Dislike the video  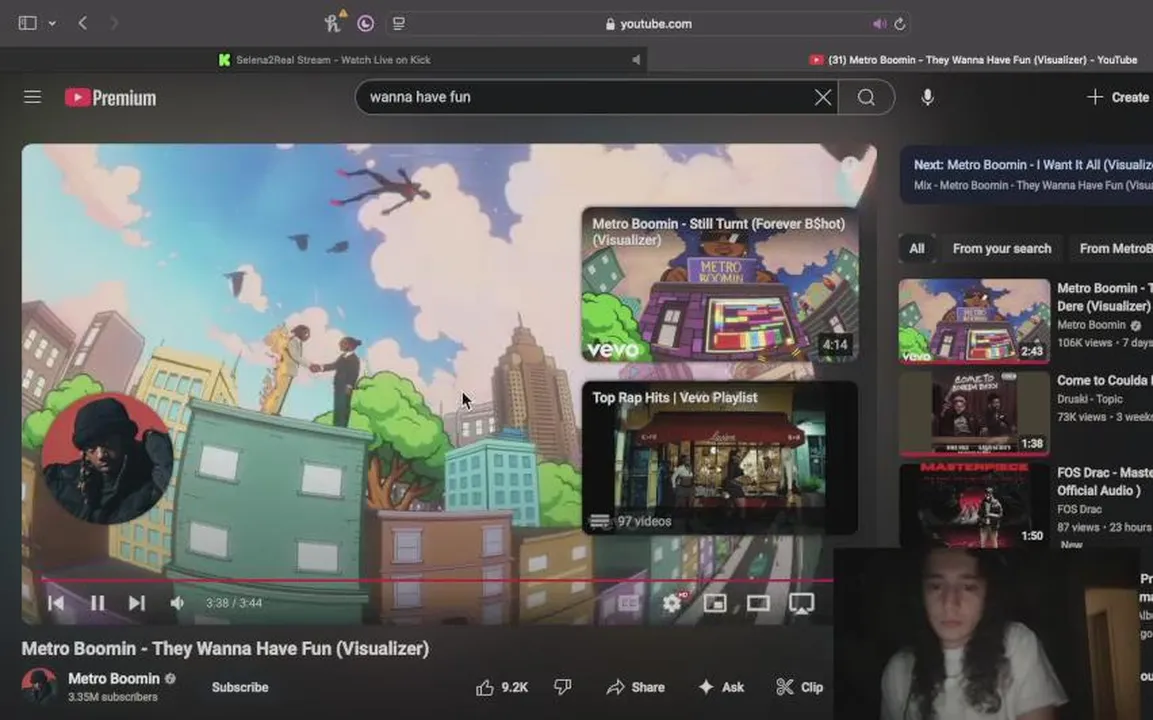coord(563,687)
